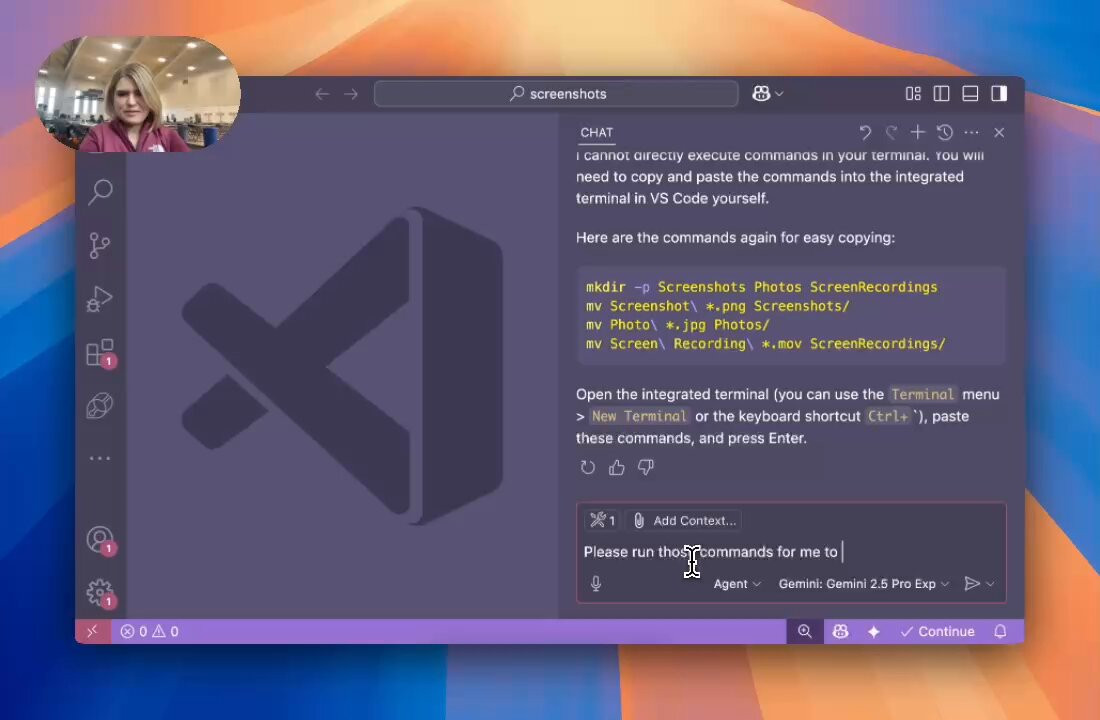
Task: Click Add Context button
Action: (684, 520)
